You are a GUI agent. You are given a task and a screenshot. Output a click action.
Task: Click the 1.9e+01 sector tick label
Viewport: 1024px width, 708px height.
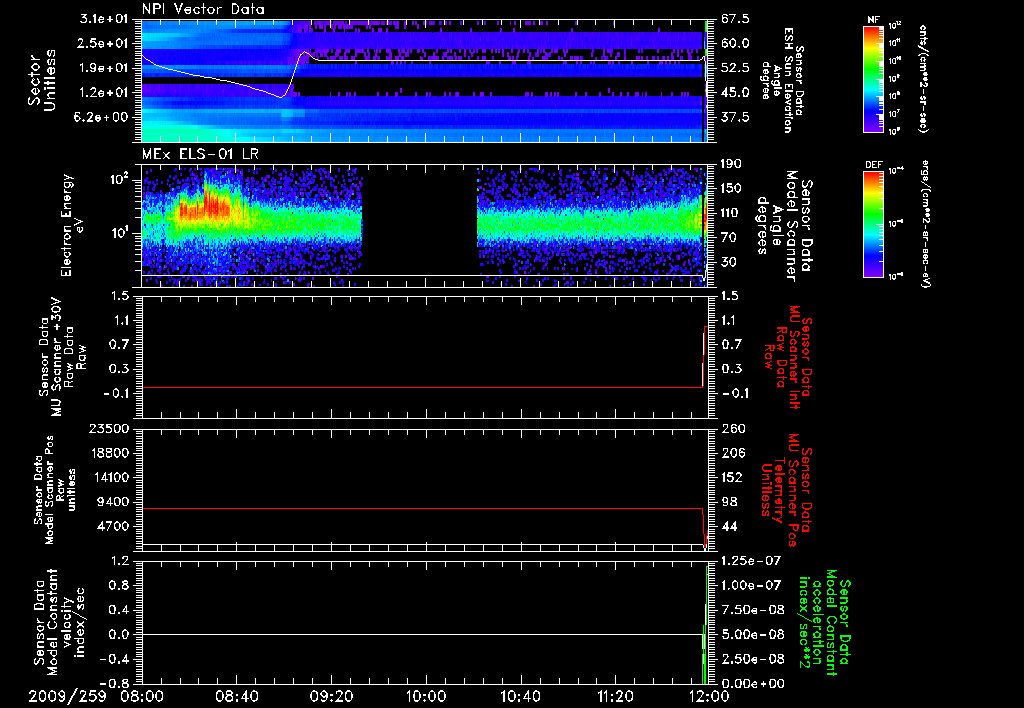(x=103, y=68)
